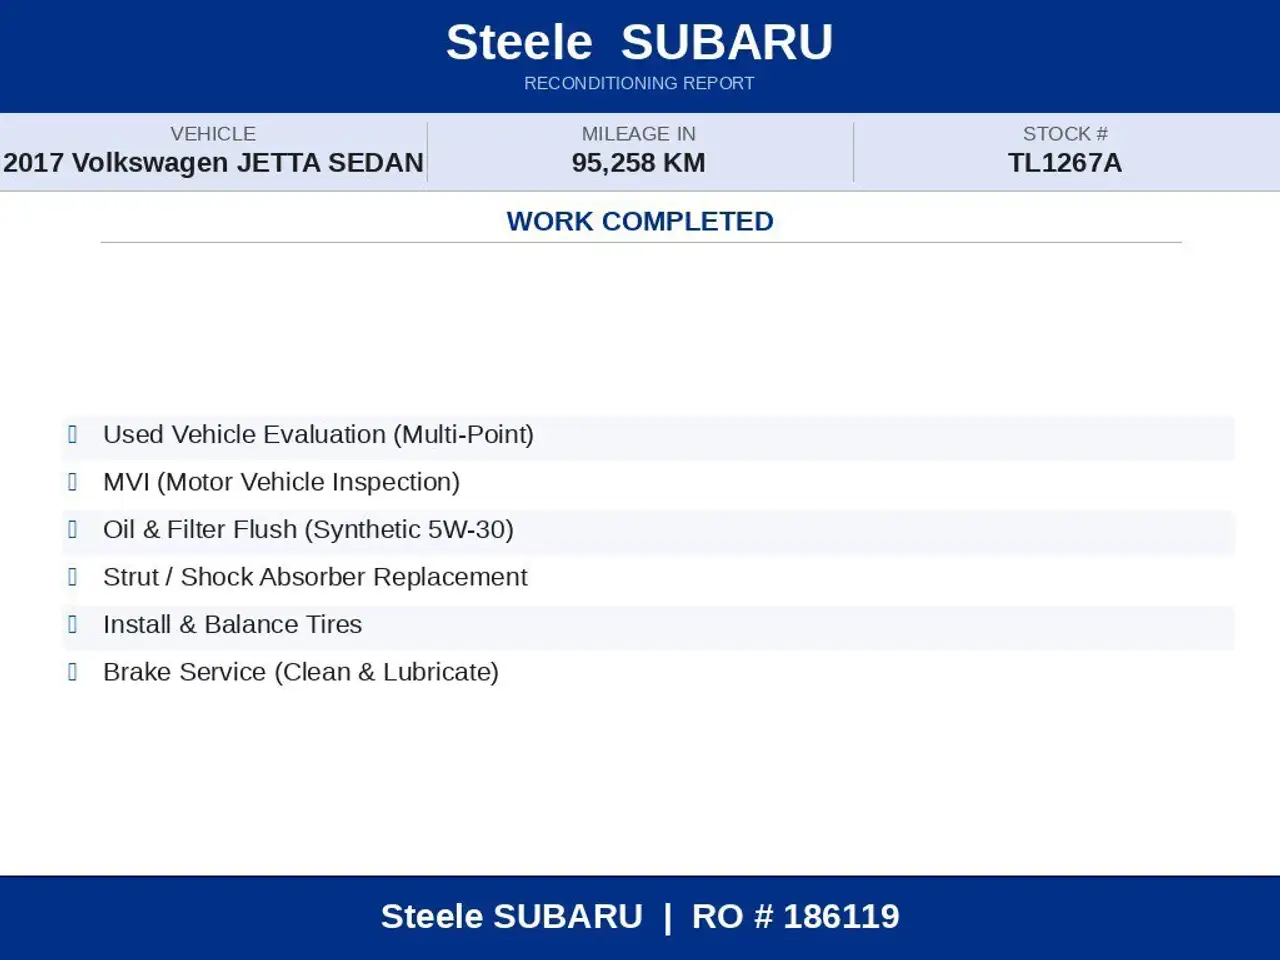Viewport: 1280px width, 960px height.
Task: Click the Install & Balance Tires entry
Action: pyautogui.click(x=232, y=624)
